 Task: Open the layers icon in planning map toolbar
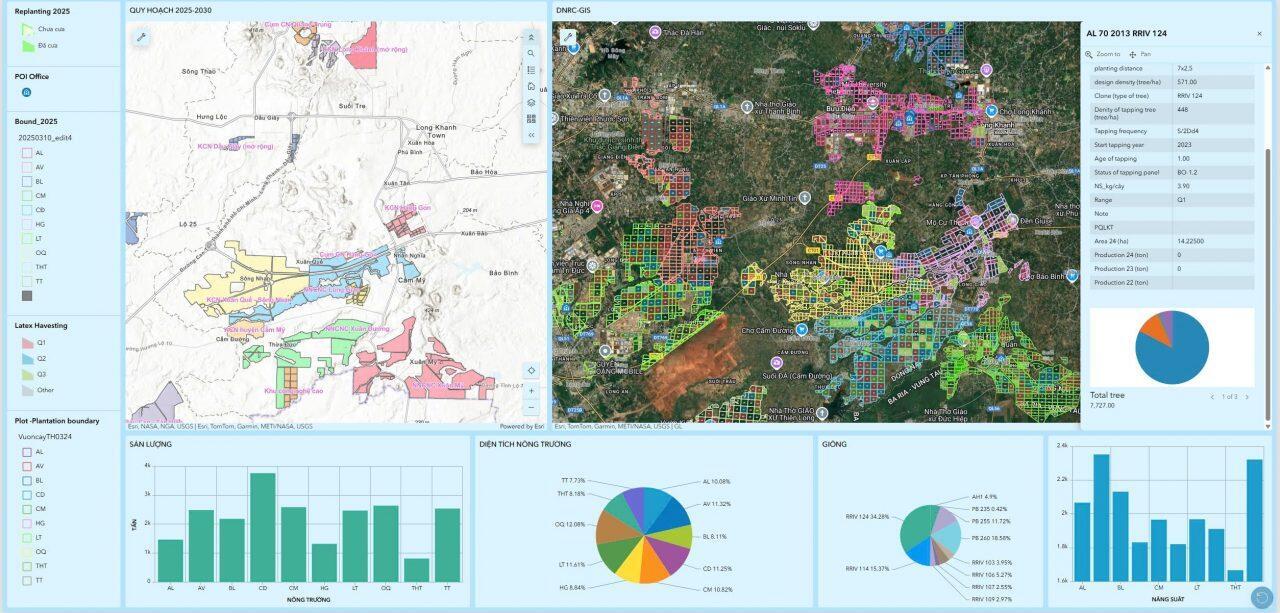[x=531, y=102]
